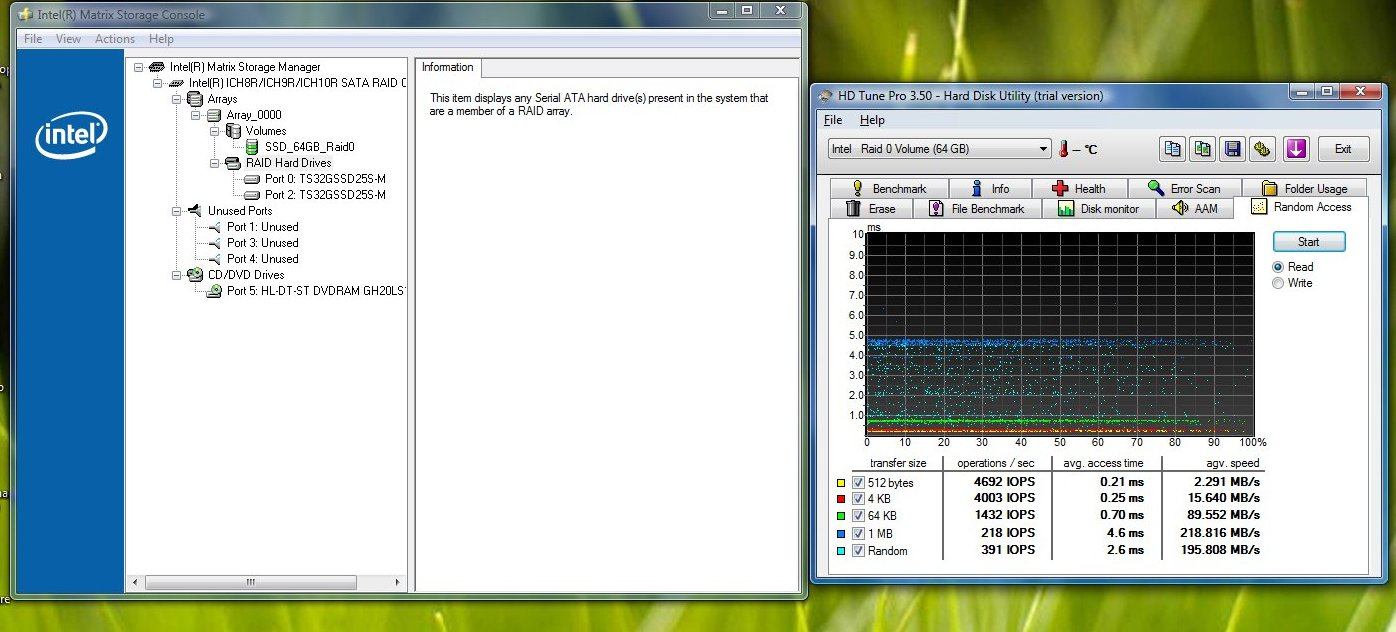Viewport: 1396px width, 632px height.
Task: Click the save floppy disk icon in HD Tune
Action: [1233, 149]
